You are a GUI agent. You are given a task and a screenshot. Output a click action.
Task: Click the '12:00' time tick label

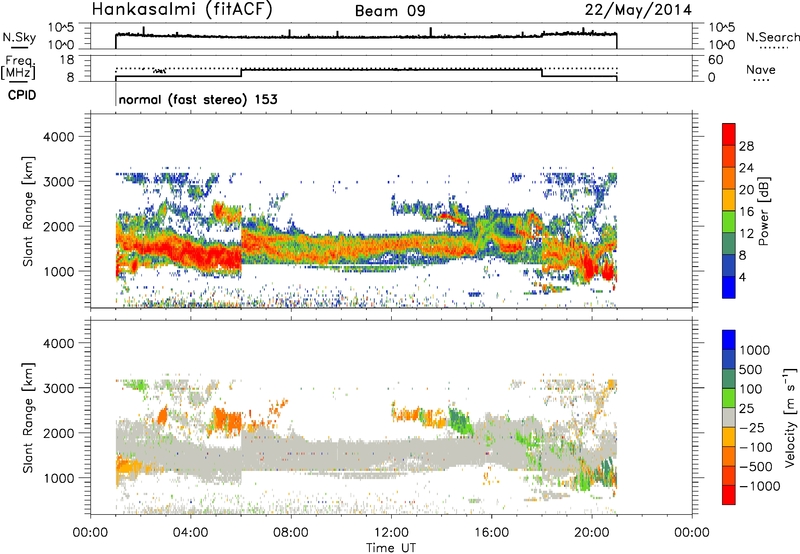tap(391, 533)
